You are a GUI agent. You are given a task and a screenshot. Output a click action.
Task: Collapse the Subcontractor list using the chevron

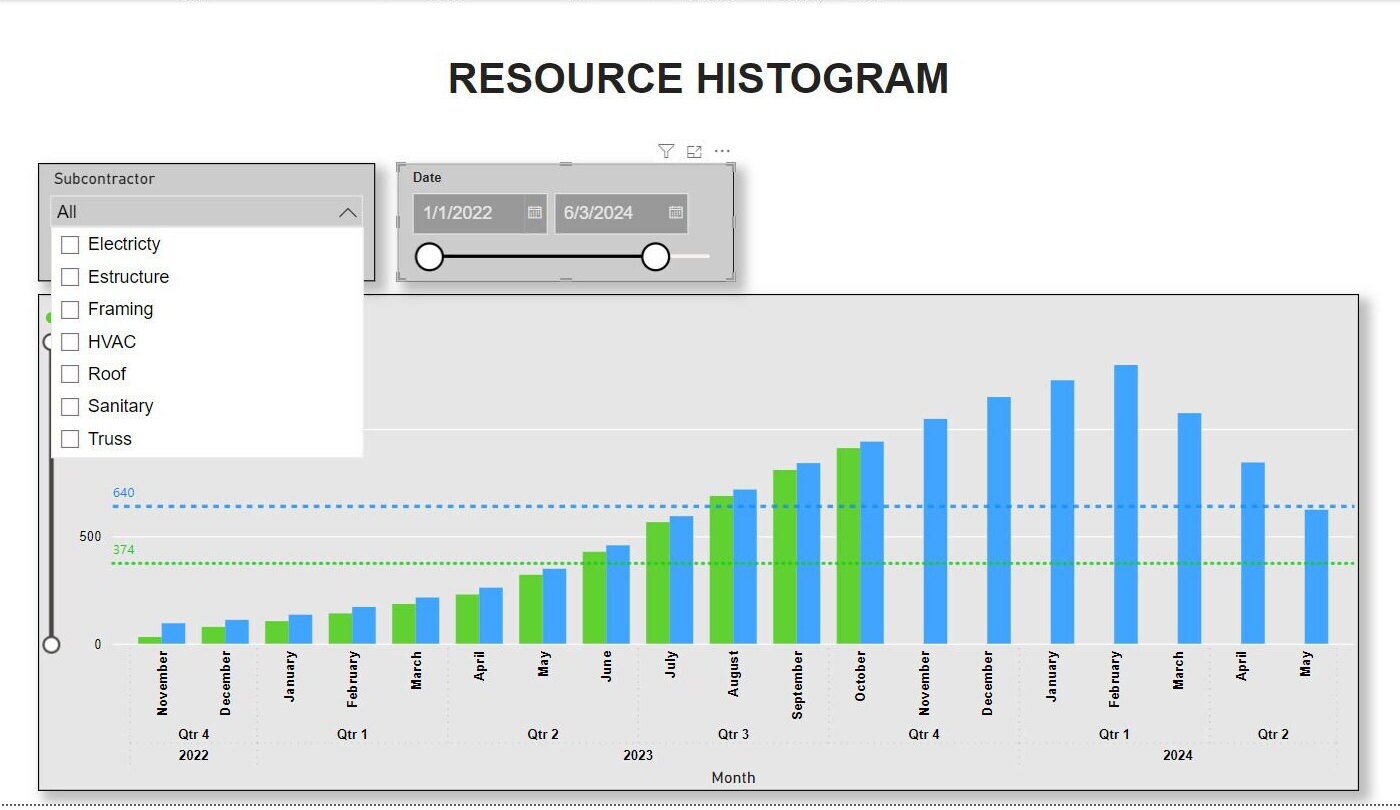coord(347,211)
